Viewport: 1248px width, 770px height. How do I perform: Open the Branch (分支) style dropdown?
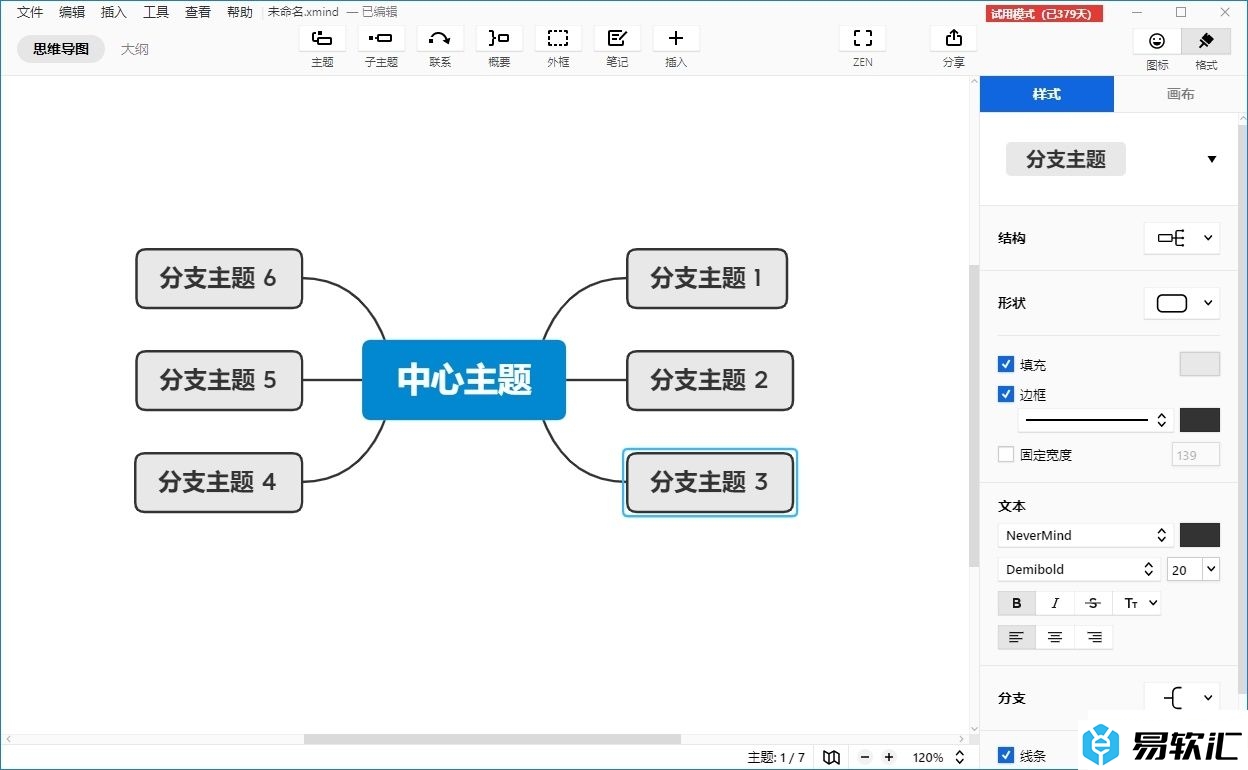pyautogui.click(x=1182, y=698)
